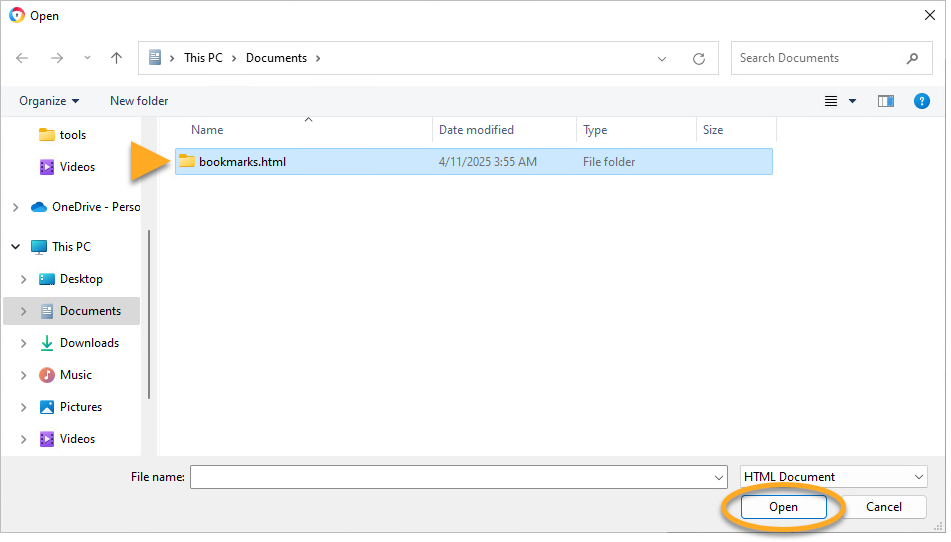The image size is (951, 542).
Task: Collapse the This PC tree node
Action: click(14, 247)
